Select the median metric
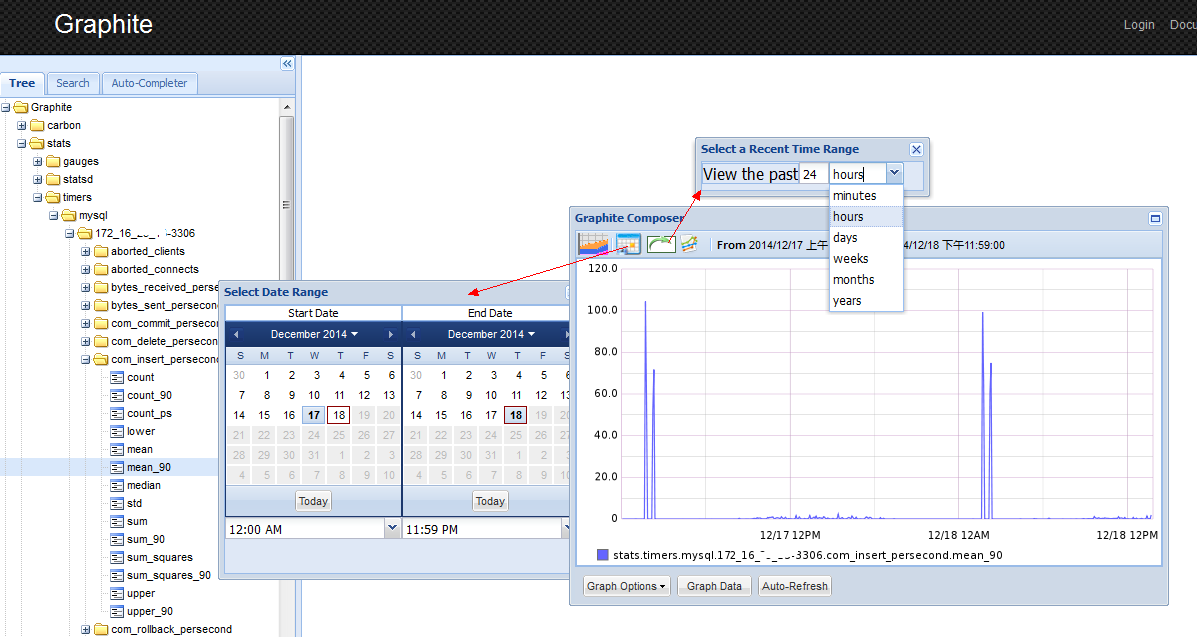This screenshot has width=1197, height=637. (144, 485)
